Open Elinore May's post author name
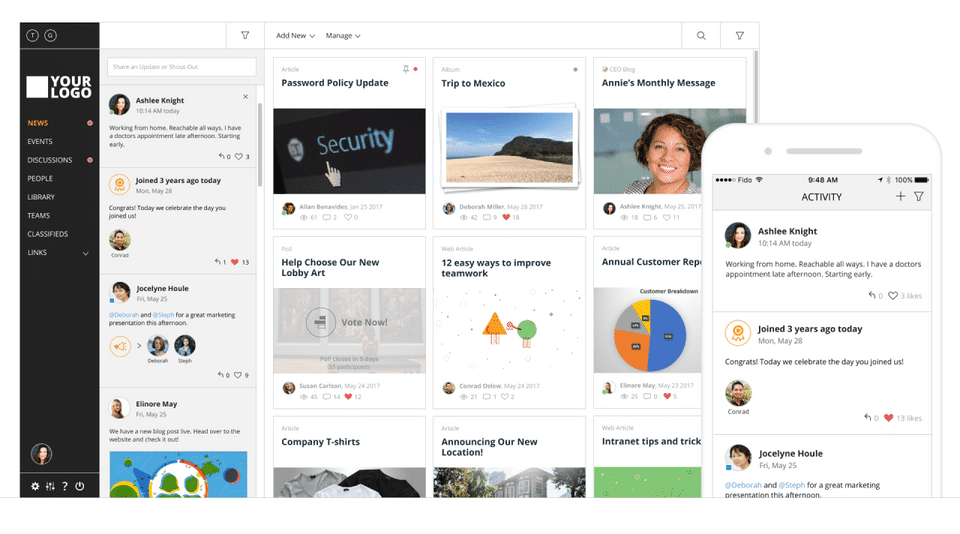This screenshot has height=534, width=960. (x=156, y=404)
